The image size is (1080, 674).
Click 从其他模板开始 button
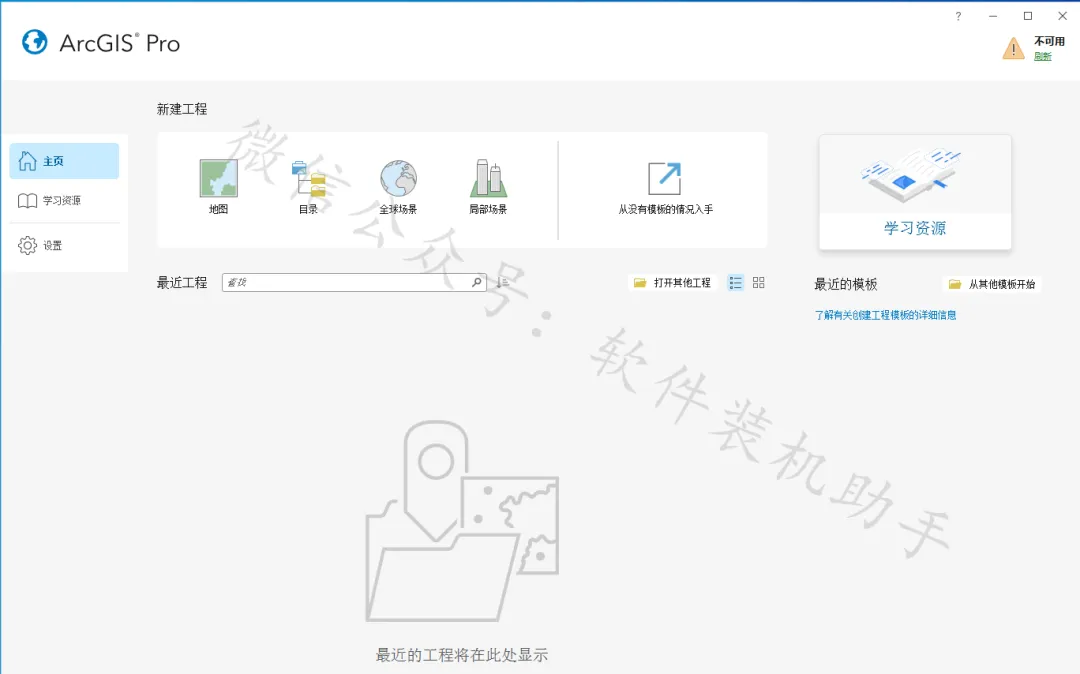(992, 284)
